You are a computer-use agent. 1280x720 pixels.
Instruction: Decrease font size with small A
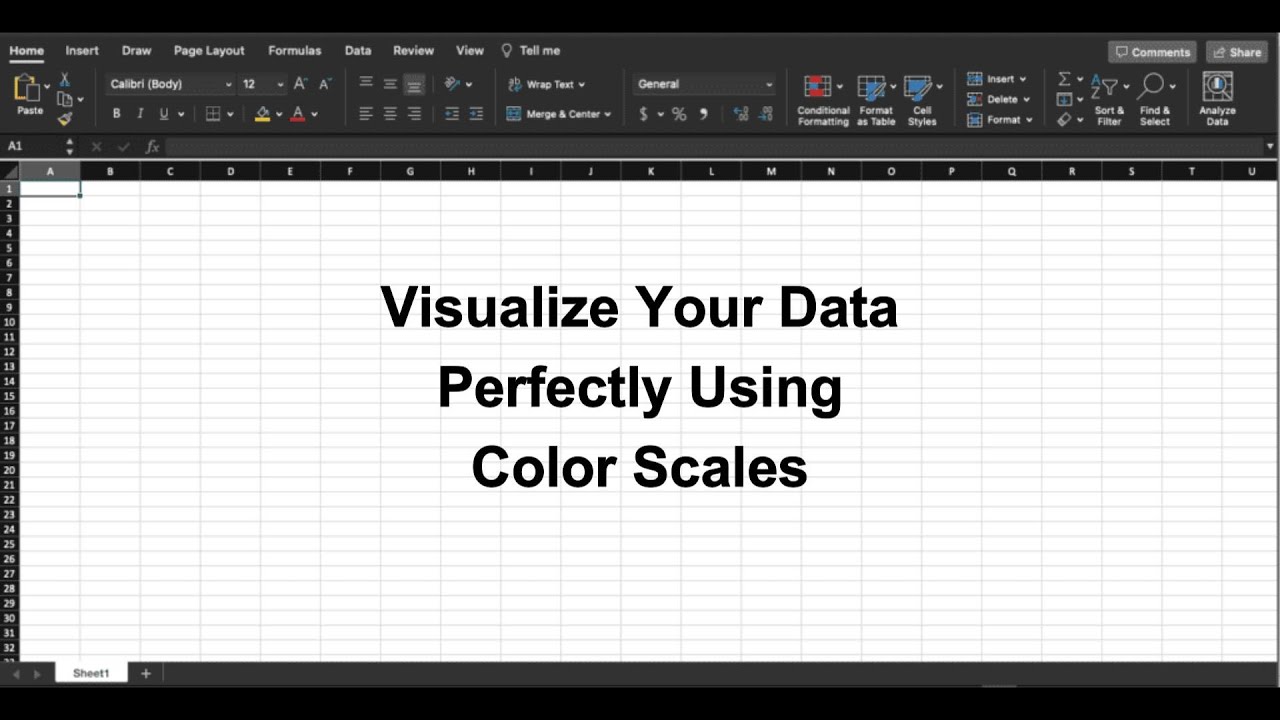click(324, 85)
